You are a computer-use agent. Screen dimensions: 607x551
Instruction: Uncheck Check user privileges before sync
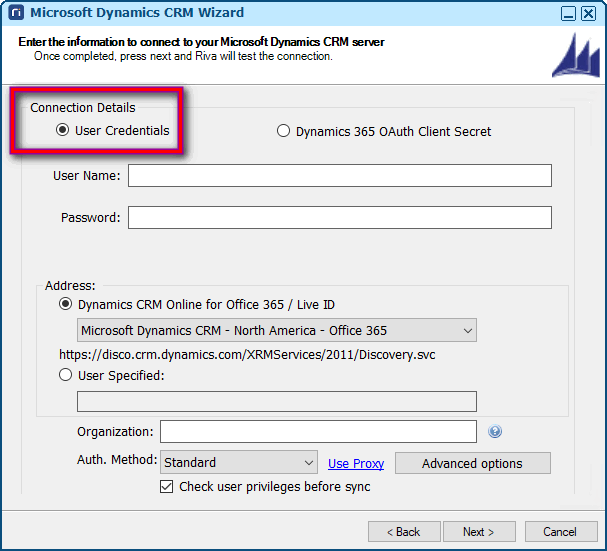[x=166, y=486]
